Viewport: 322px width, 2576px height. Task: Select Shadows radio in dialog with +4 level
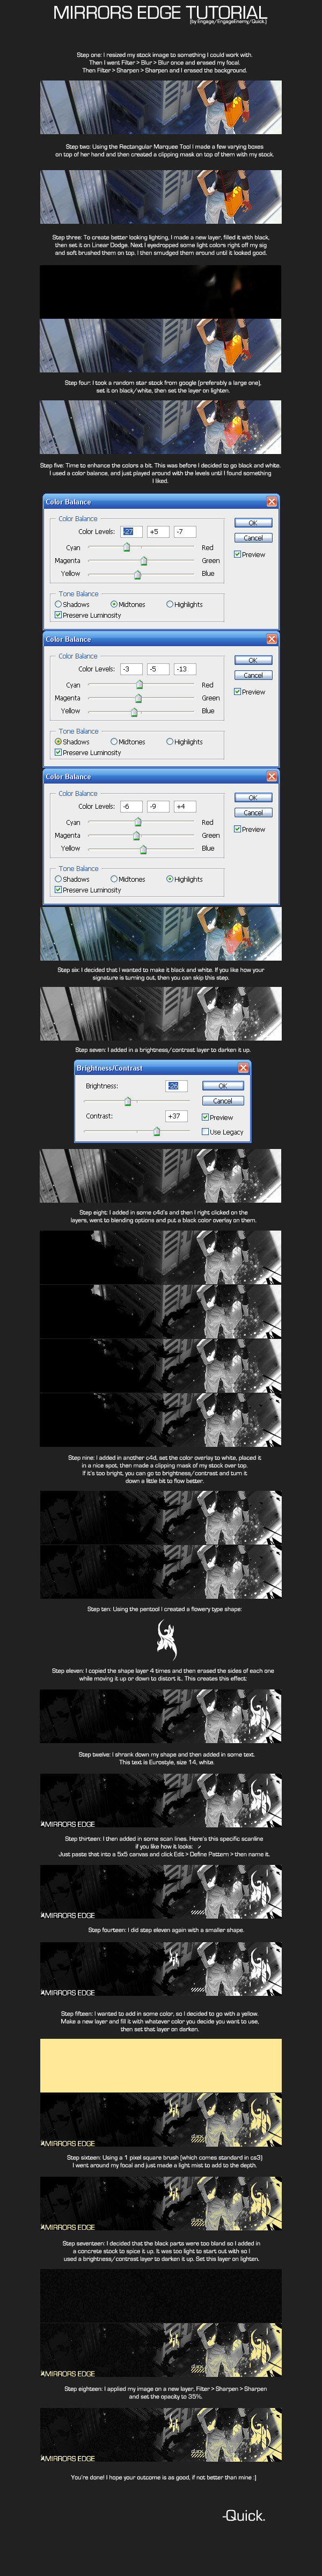pyautogui.click(x=72, y=879)
